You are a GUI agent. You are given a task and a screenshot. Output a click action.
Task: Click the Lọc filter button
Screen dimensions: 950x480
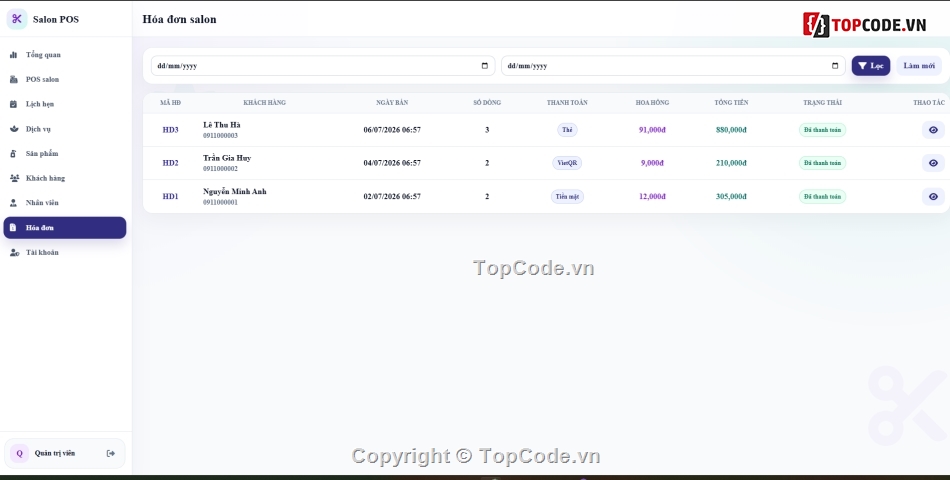(x=871, y=65)
